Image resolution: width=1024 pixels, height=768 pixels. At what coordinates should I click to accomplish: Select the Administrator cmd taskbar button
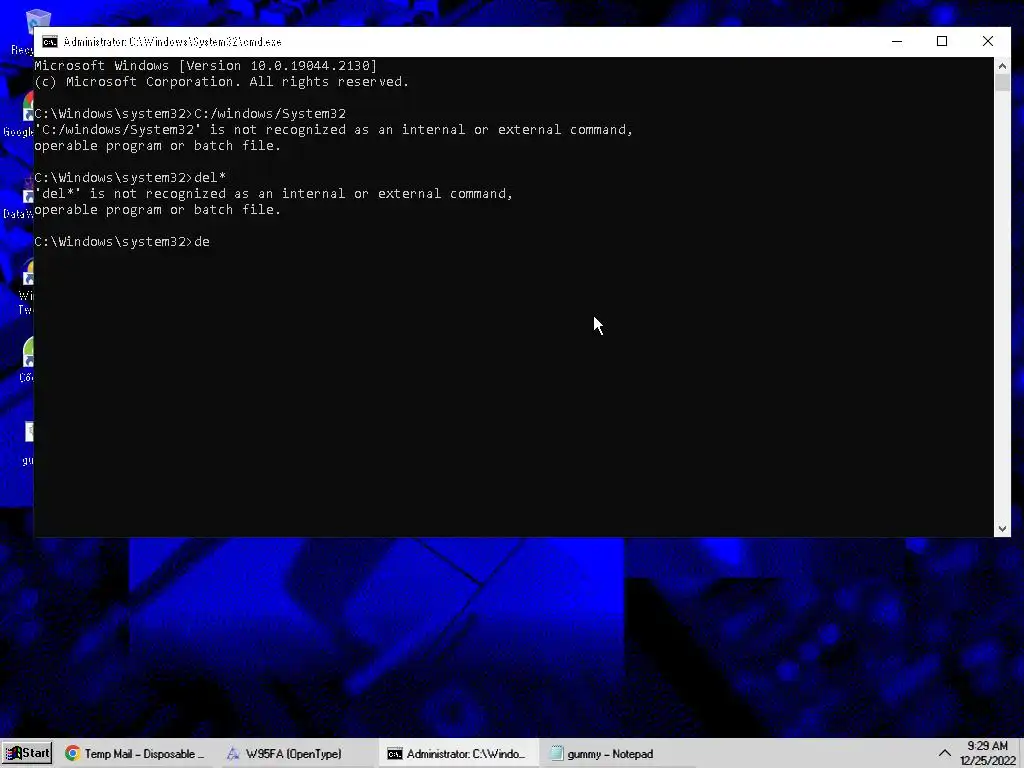click(458, 754)
